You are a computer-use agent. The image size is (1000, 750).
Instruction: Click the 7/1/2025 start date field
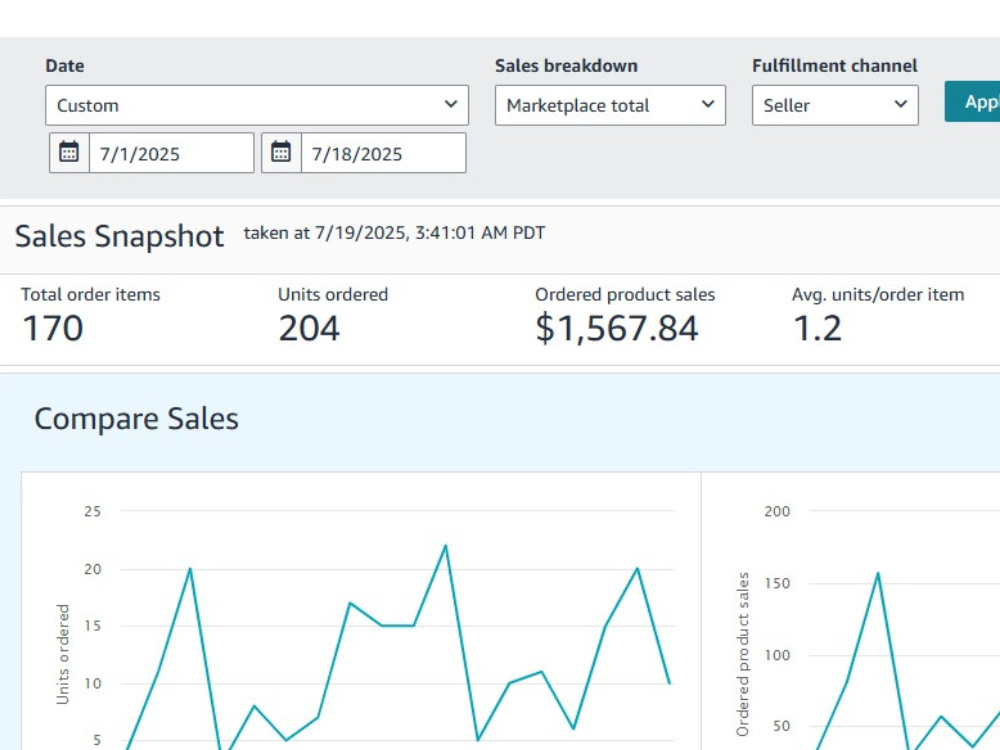click(x=171, y=153)
